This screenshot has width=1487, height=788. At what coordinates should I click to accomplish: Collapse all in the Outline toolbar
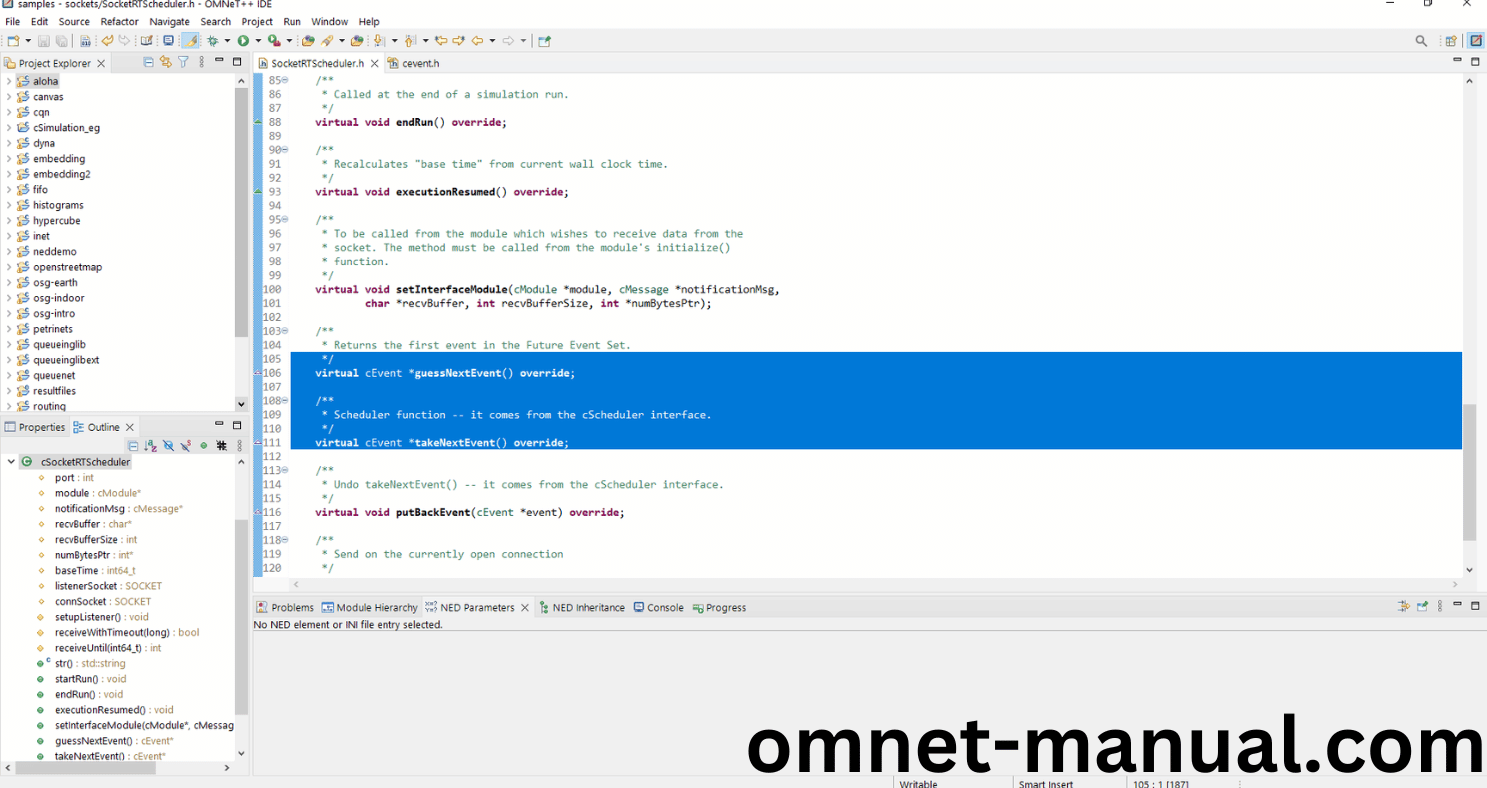(x=133, y=446)
